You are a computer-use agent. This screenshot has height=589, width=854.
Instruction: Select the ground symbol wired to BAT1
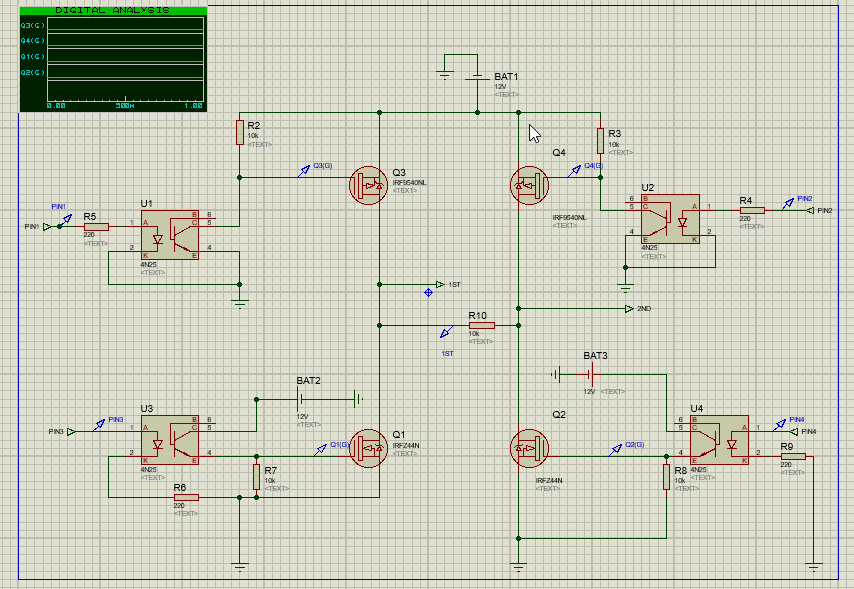click(445, 75)
